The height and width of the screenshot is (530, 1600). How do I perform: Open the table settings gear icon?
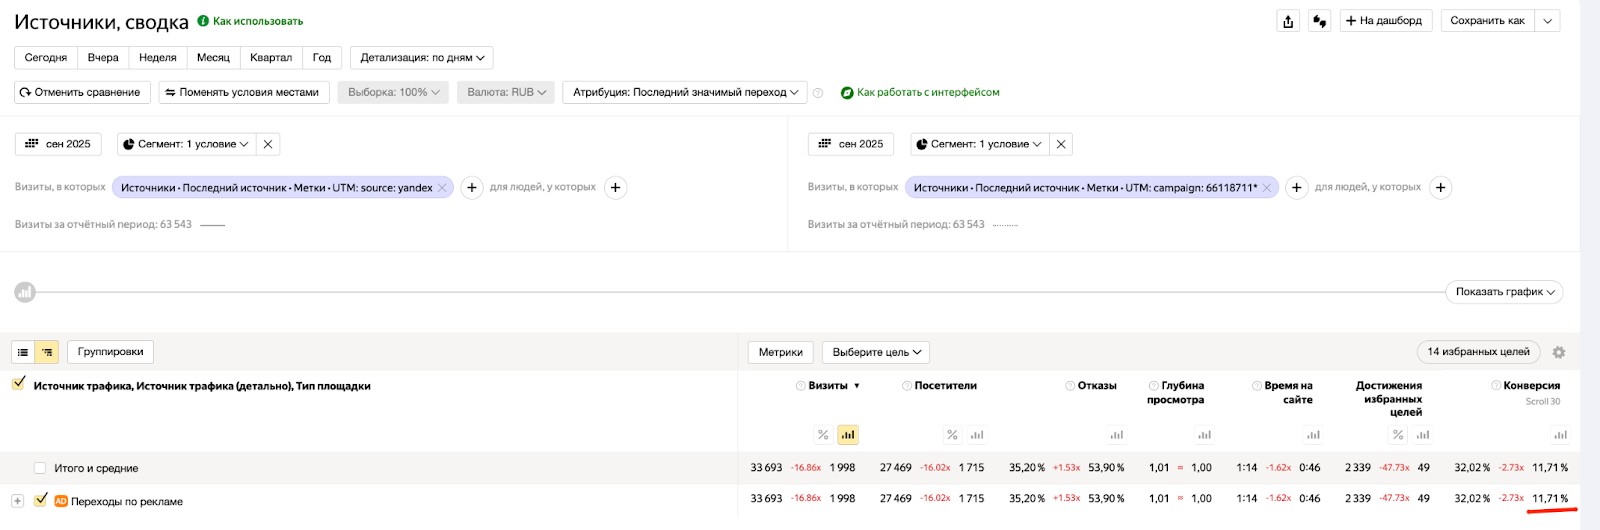(x=1558, y=352)
